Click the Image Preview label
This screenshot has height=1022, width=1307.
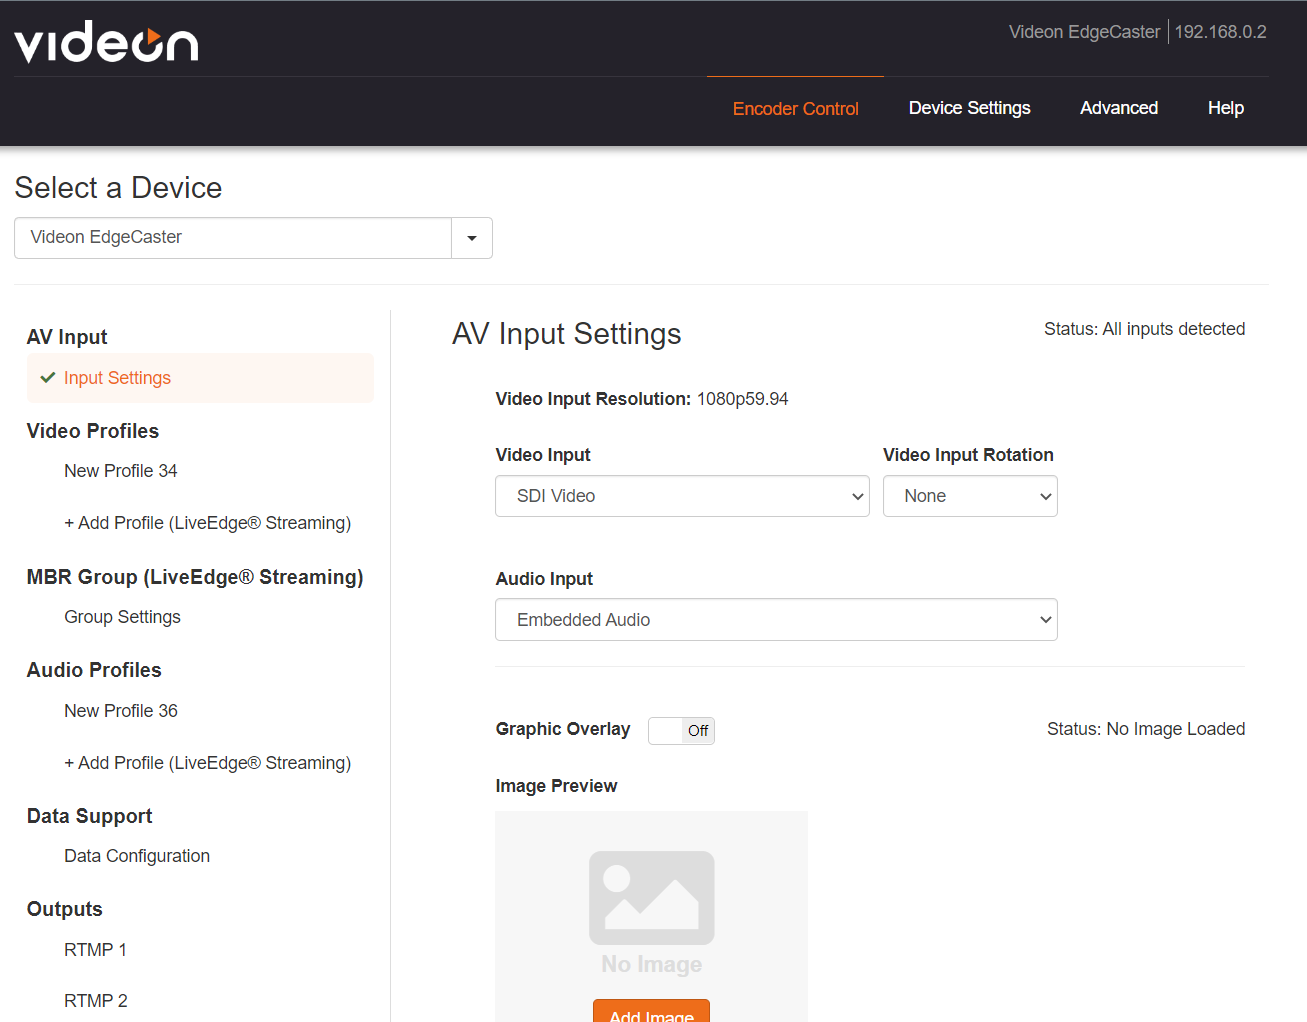pyautogui.click(x=557, y=786)
